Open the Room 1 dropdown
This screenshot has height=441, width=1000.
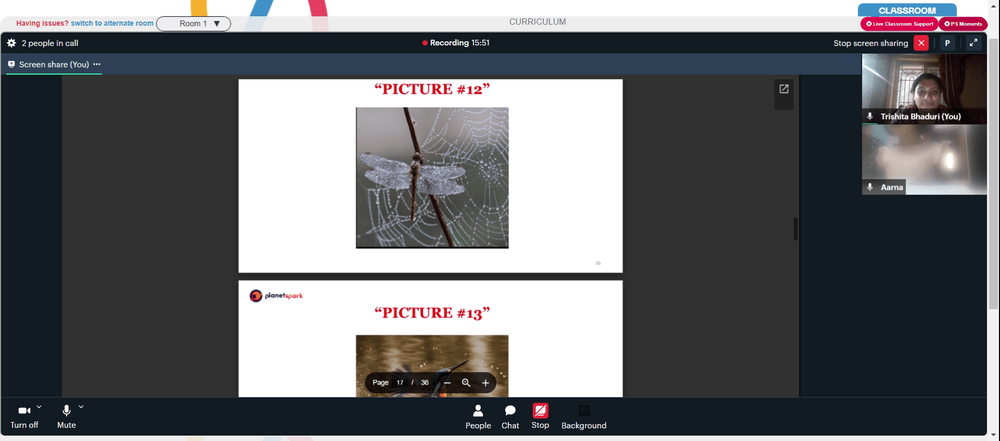(x=193, y=24)
